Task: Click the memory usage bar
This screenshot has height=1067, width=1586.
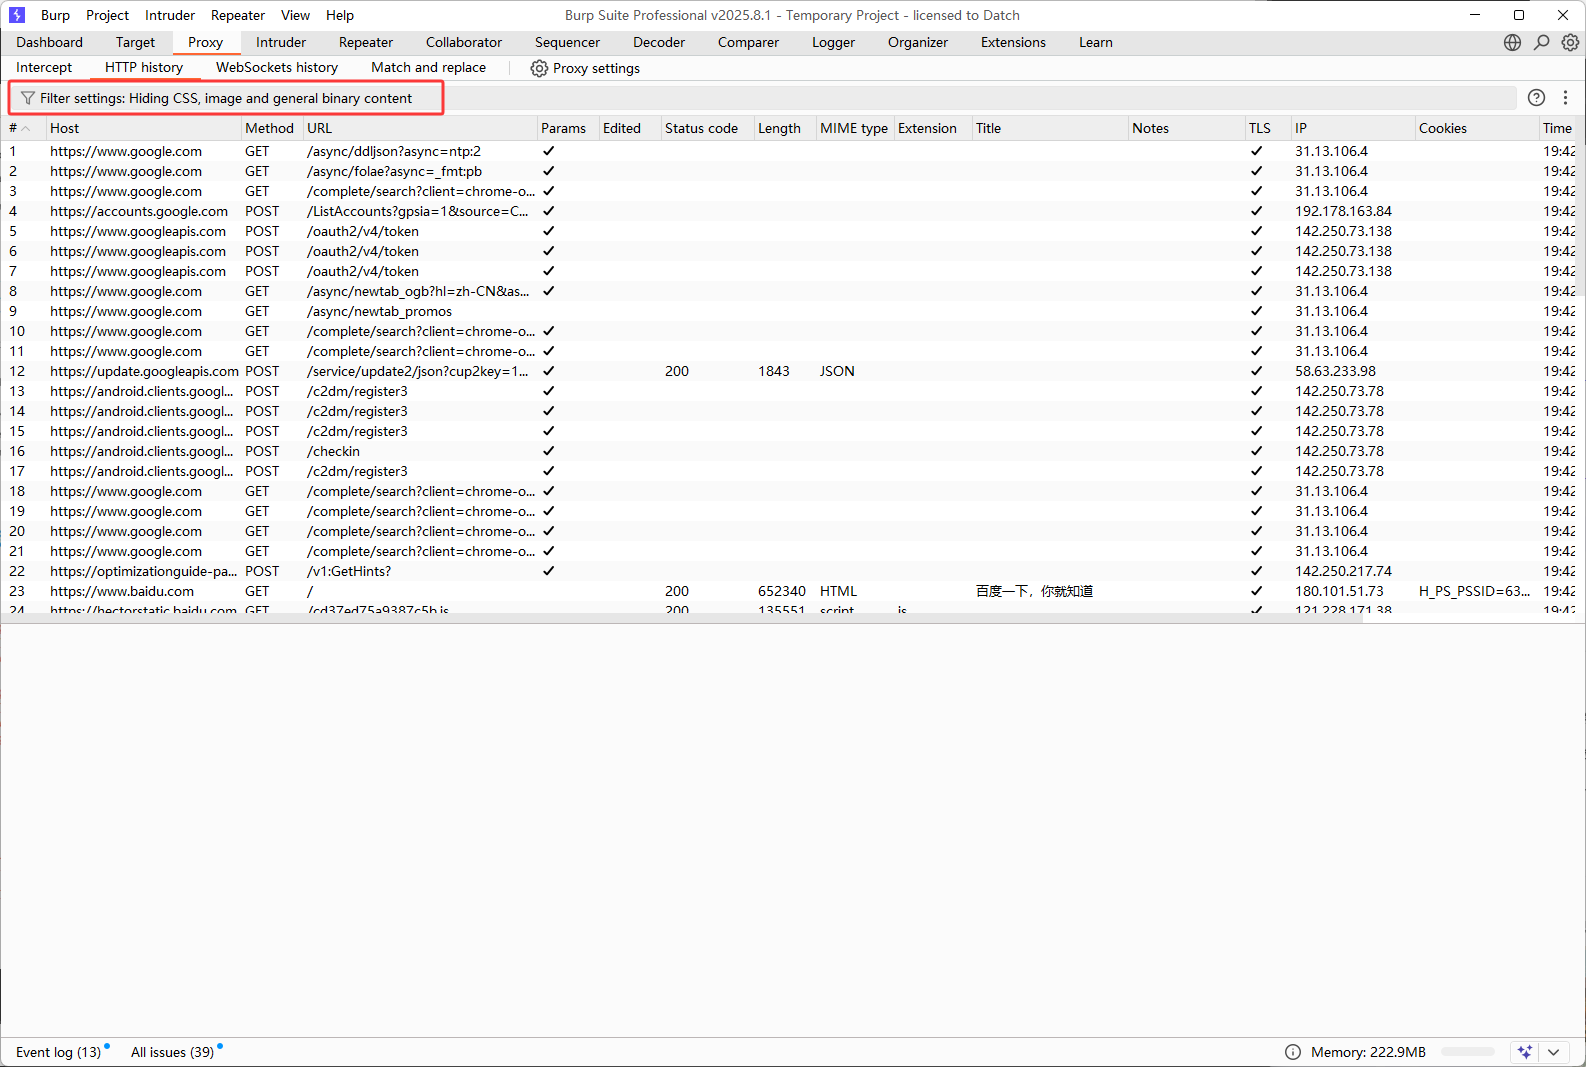Action: [x=1468, y=1052]
